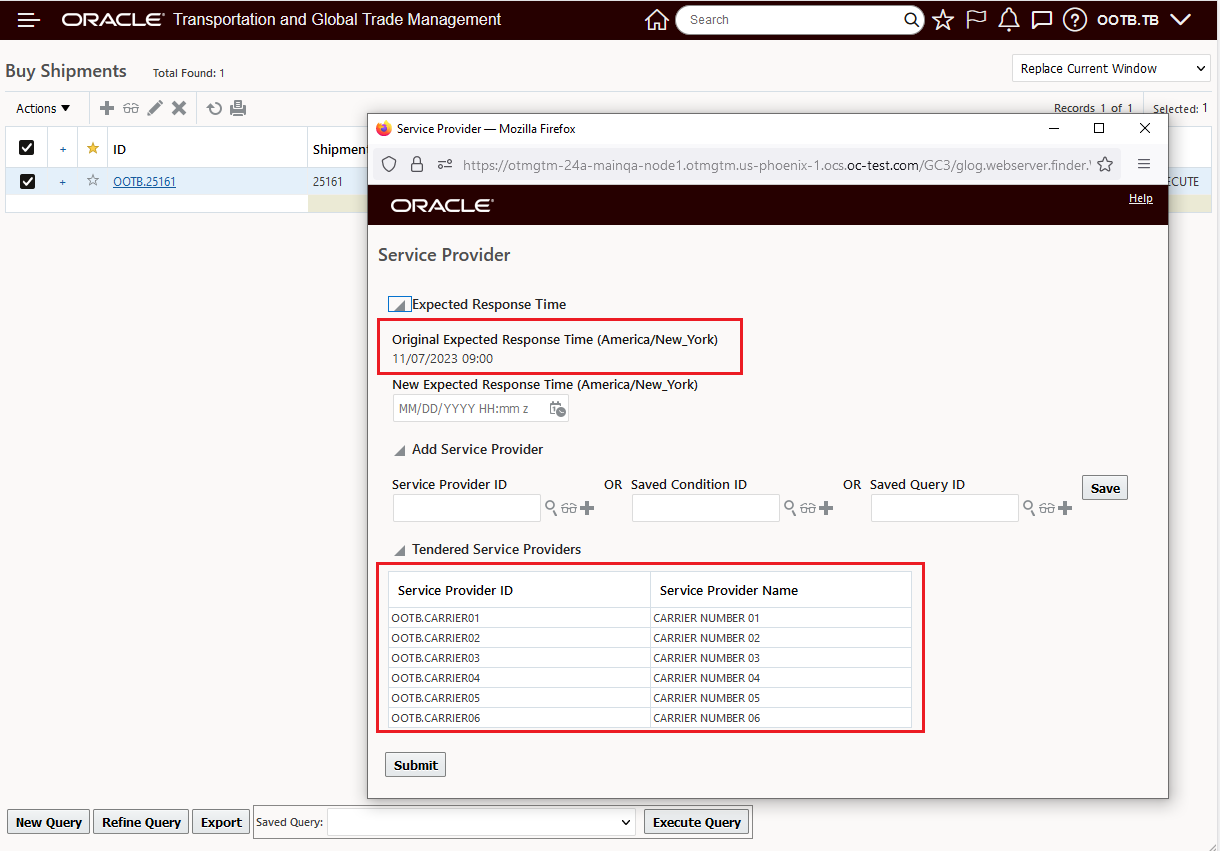Search Saved Query ID with magnifier
This screenshot has height=851, width=1220.
tap(1028, 508)
